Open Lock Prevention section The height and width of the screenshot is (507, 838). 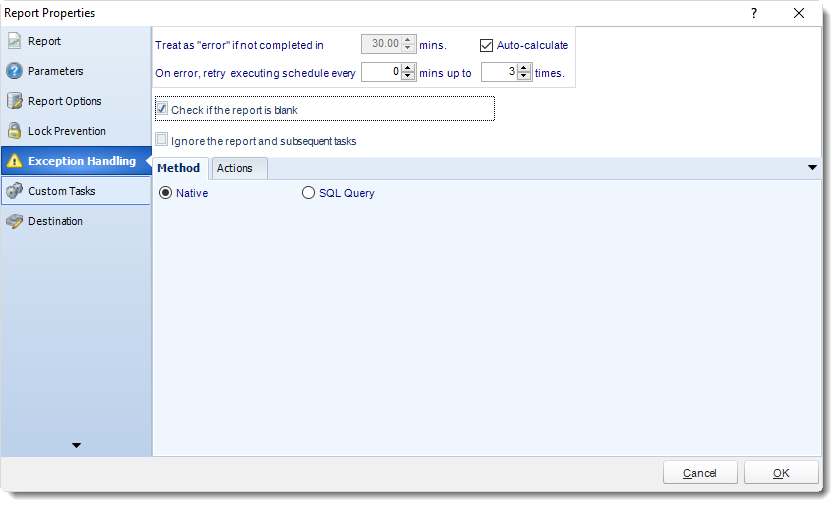[76, 131]
